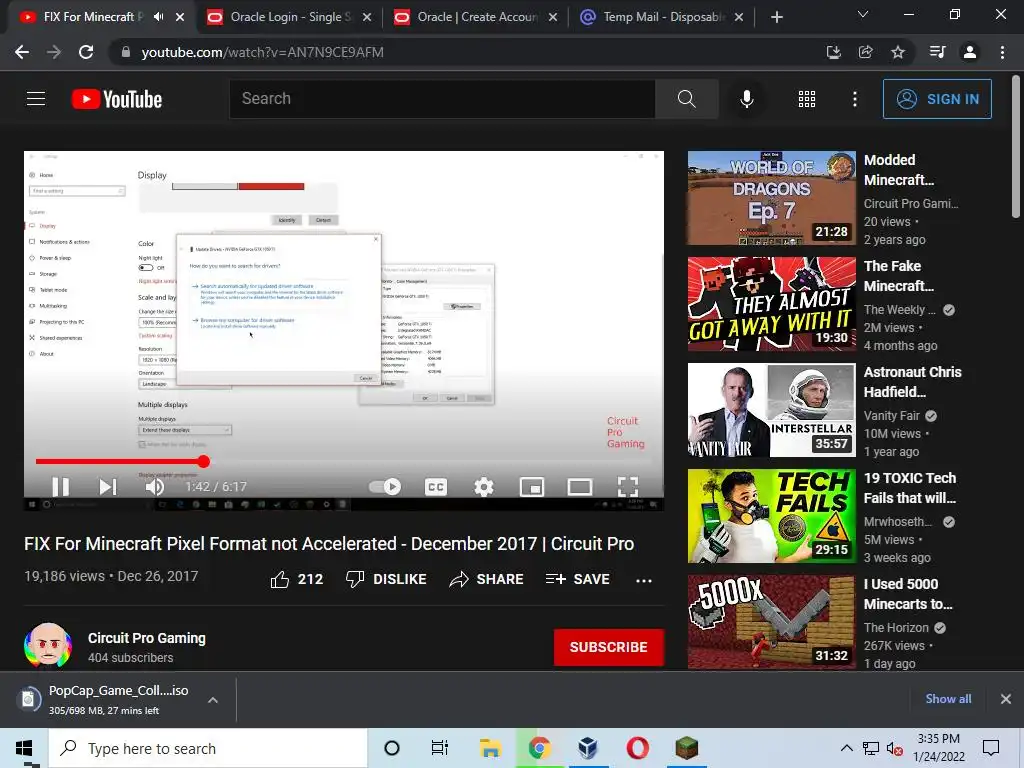Image resolution: width=1024 pixels, height=768 pixels.
Task: Open media controls icon in toolbar
Action: [937, 52]
